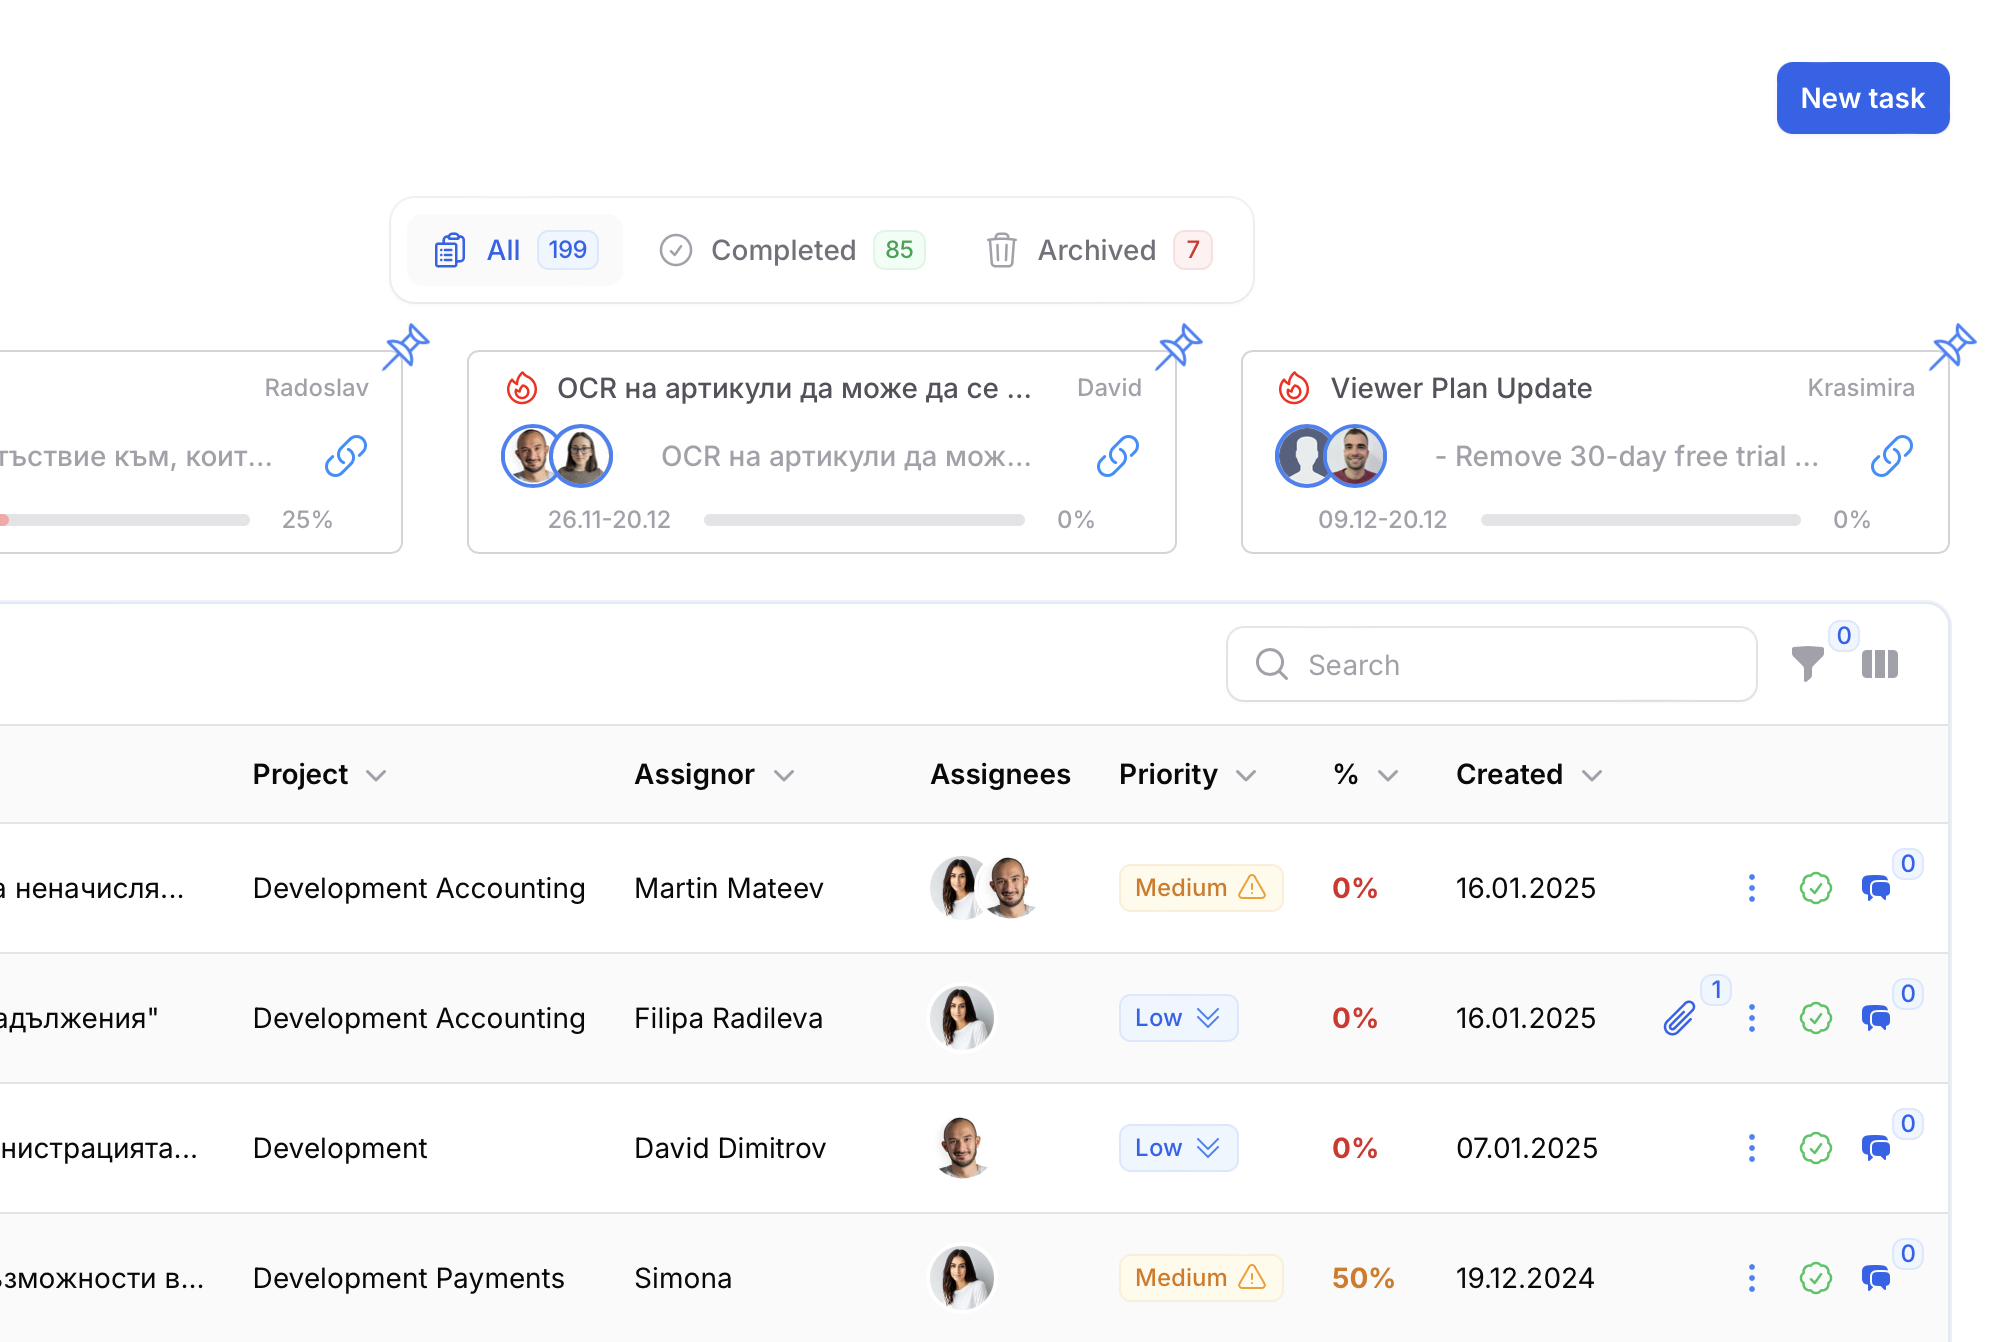This screenshot has height=1342, width=2002.
Task: Click the 25% progress bar on Radoslav card
Action: pyautogui.click(x=125, y=520)
